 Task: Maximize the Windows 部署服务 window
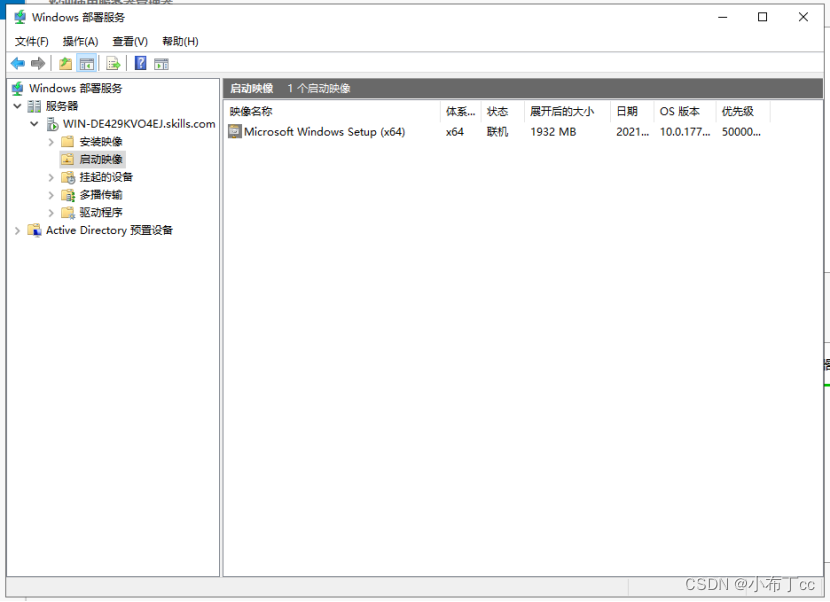[763, 17]
